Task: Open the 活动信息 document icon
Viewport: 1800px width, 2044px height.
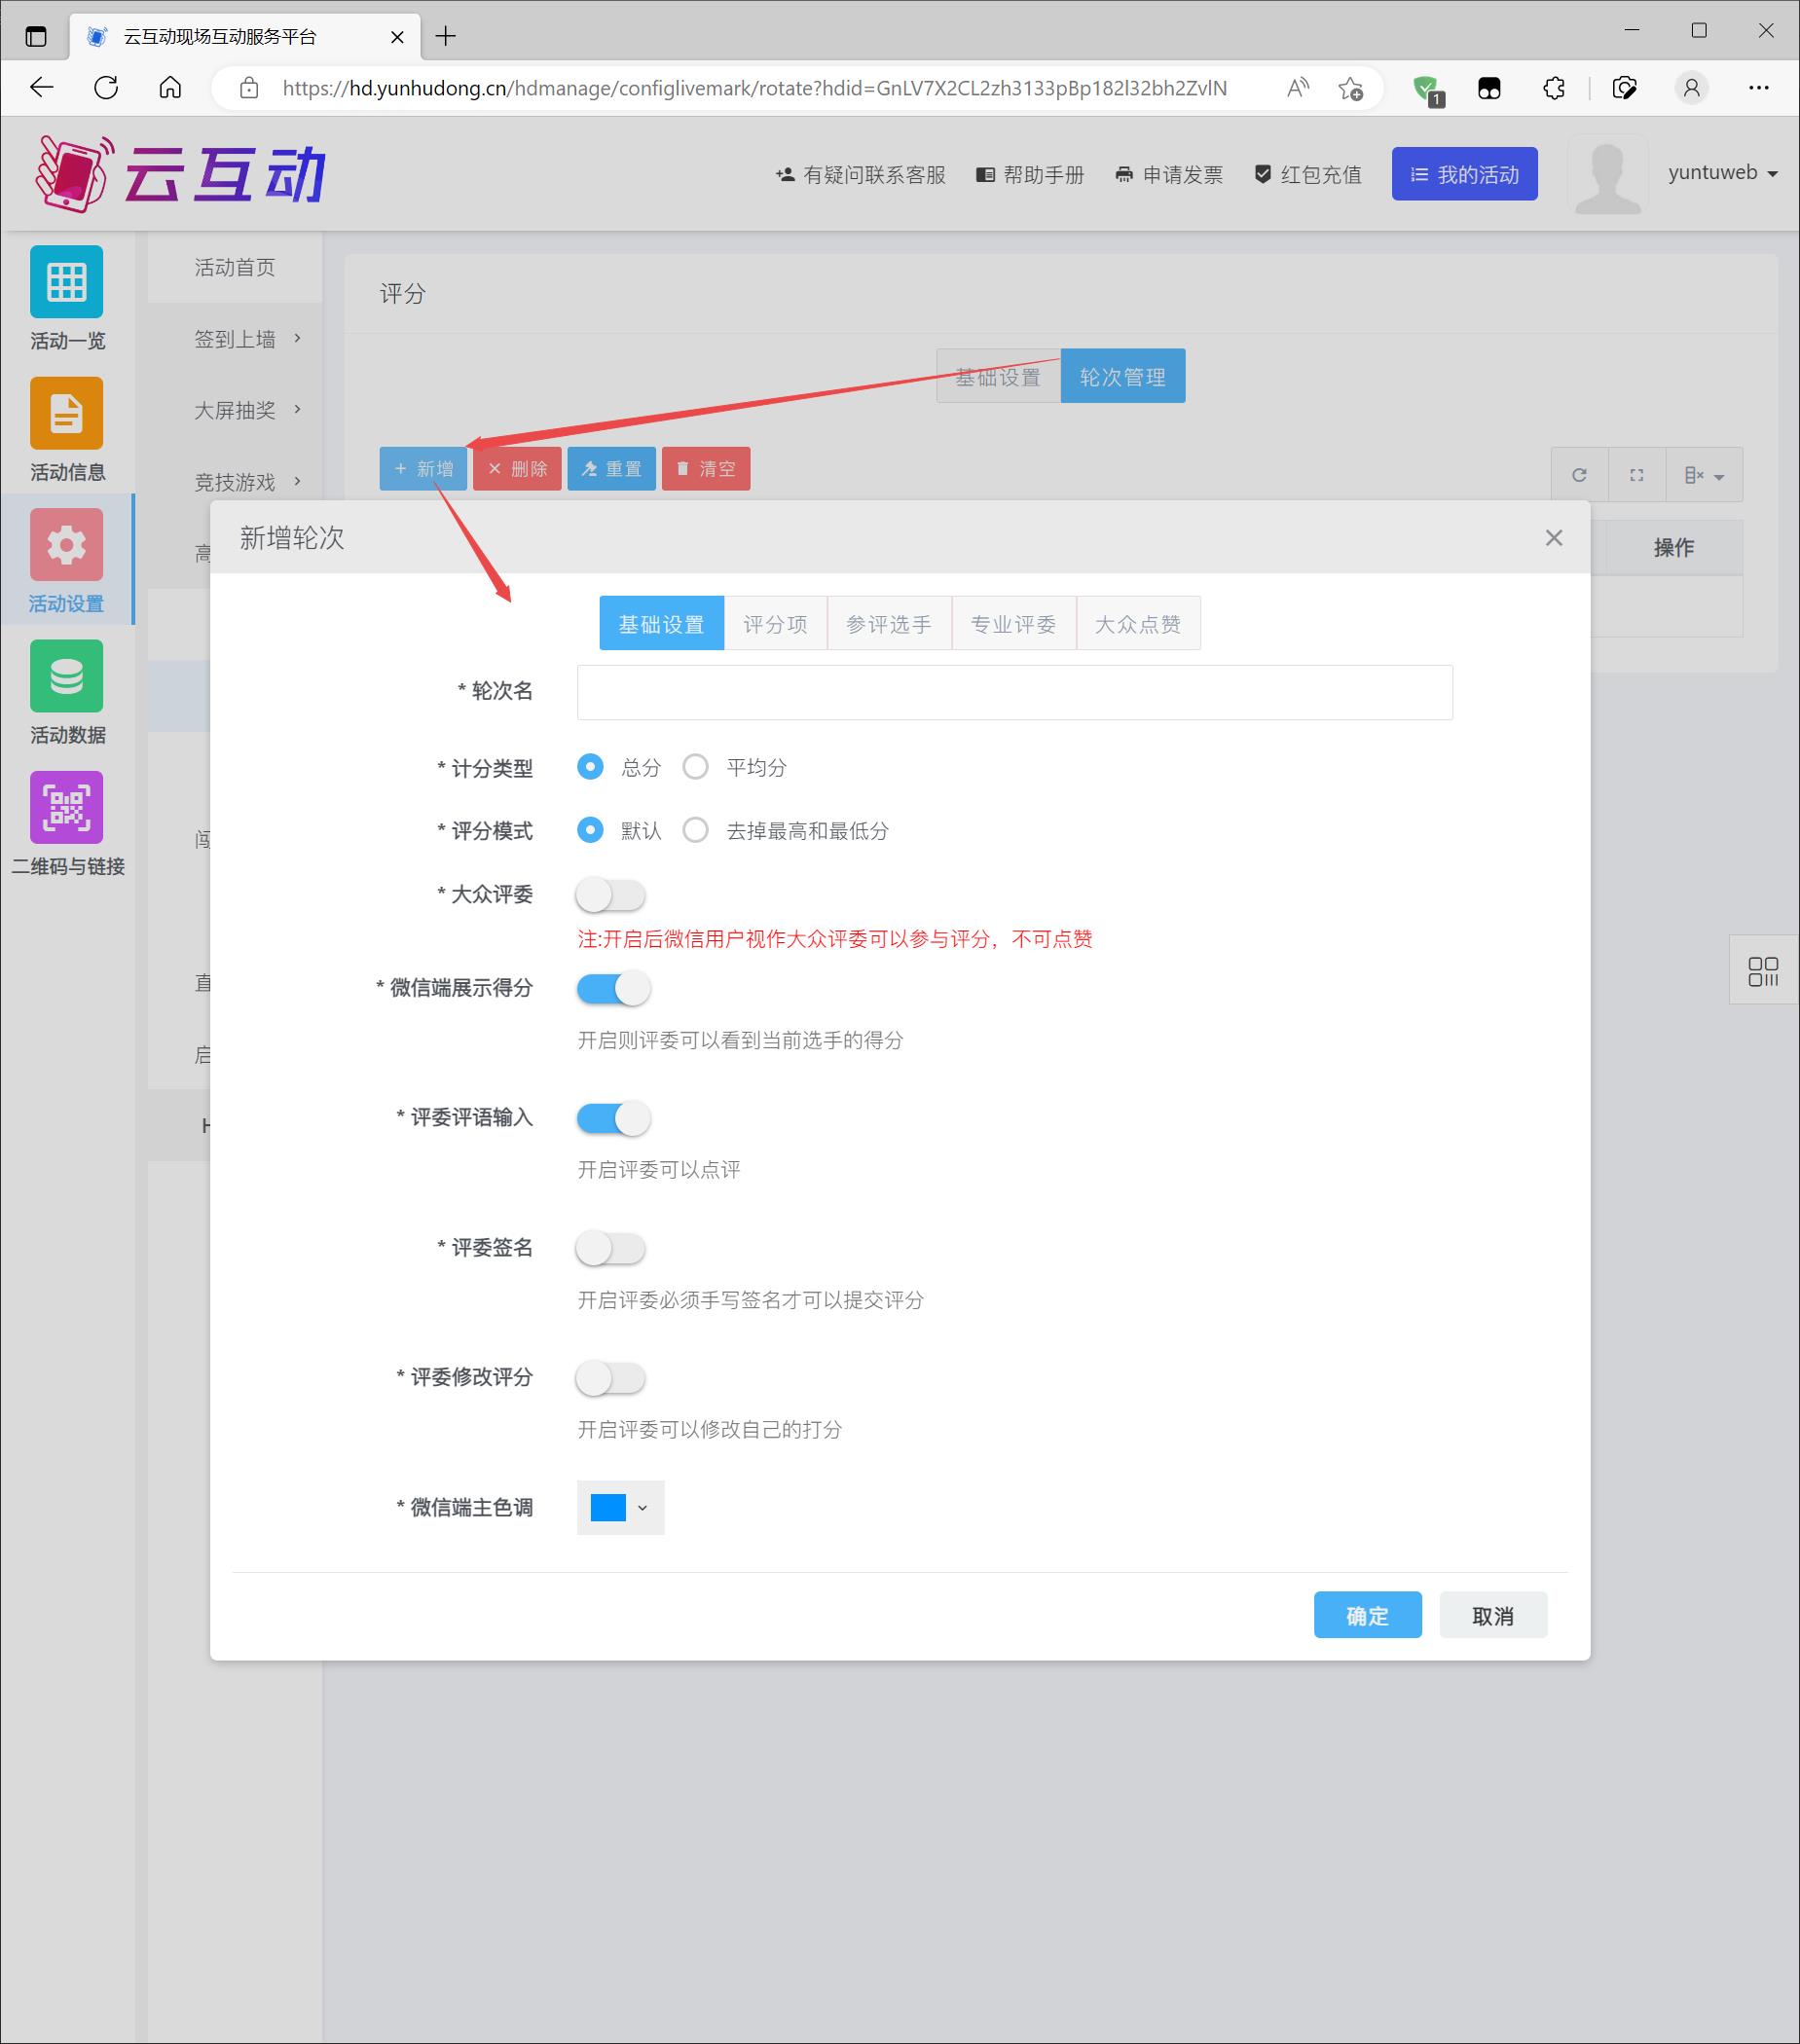Action: [66, 413]
